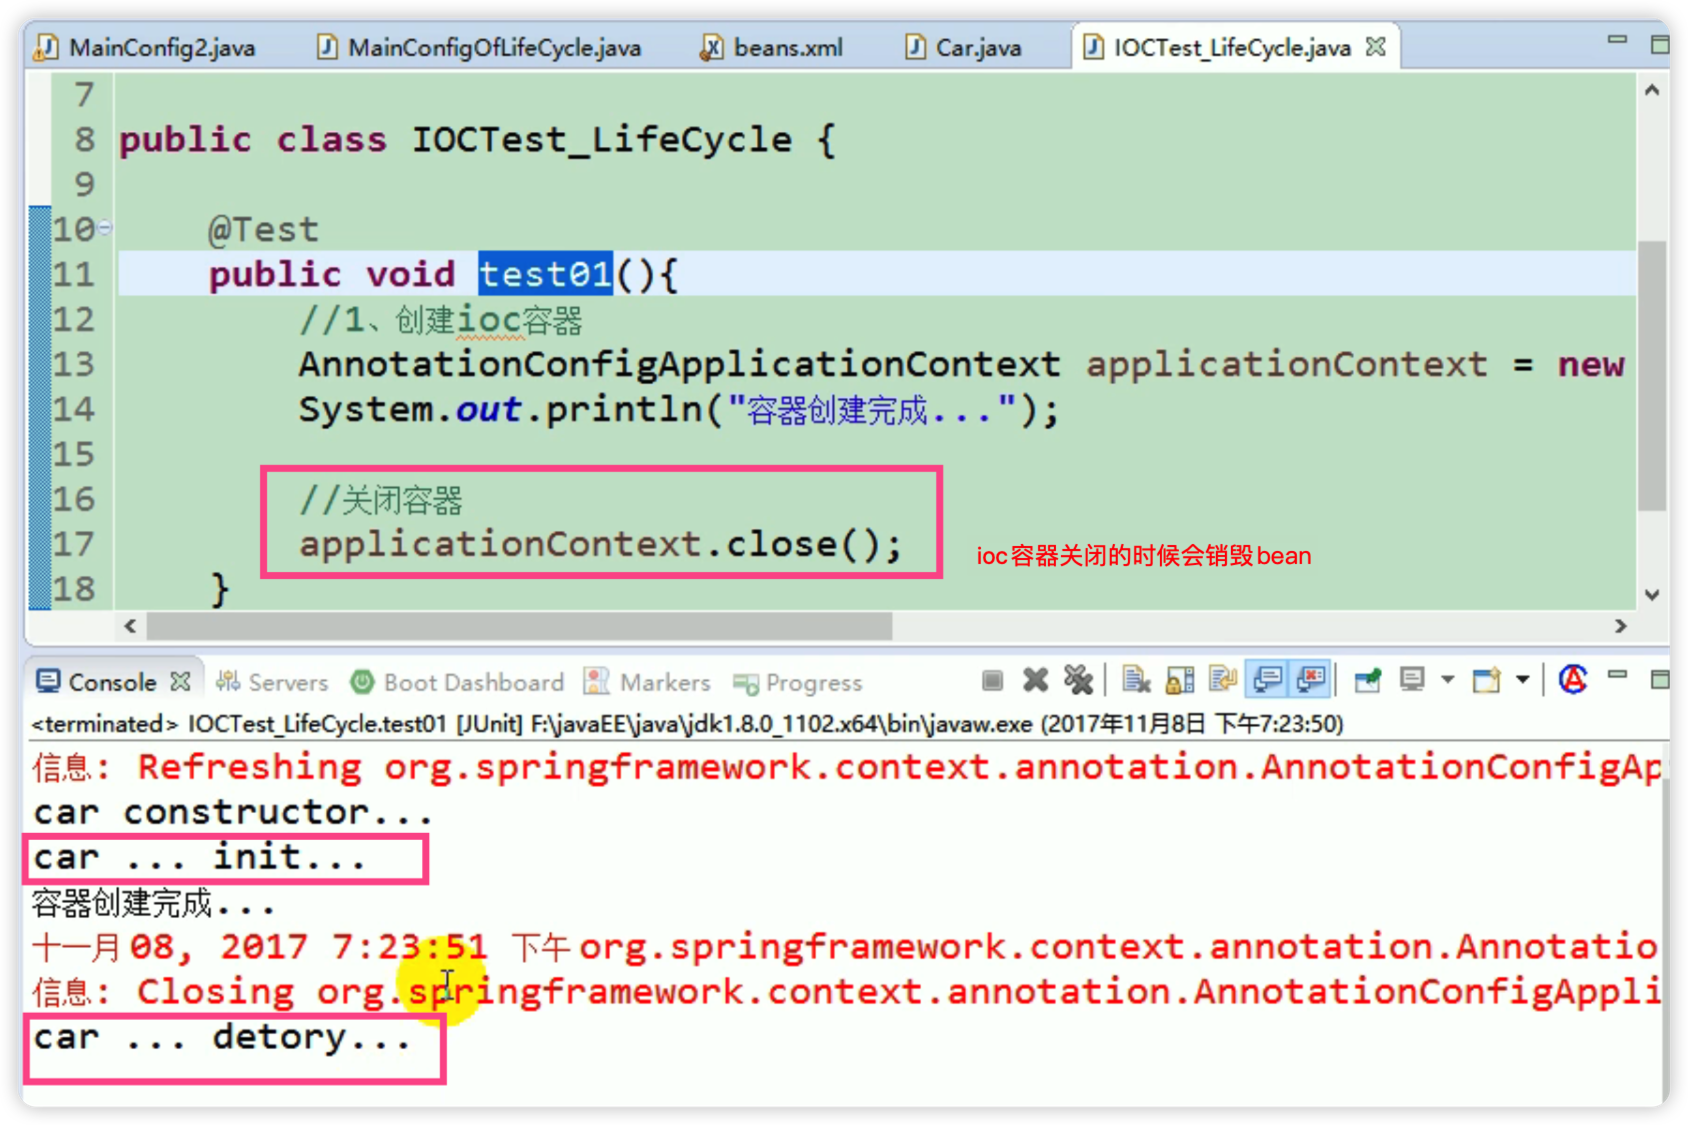Remove the launch with the single X icon
Screen dimensions: 1688x1125
click(x=1035, y=681)
